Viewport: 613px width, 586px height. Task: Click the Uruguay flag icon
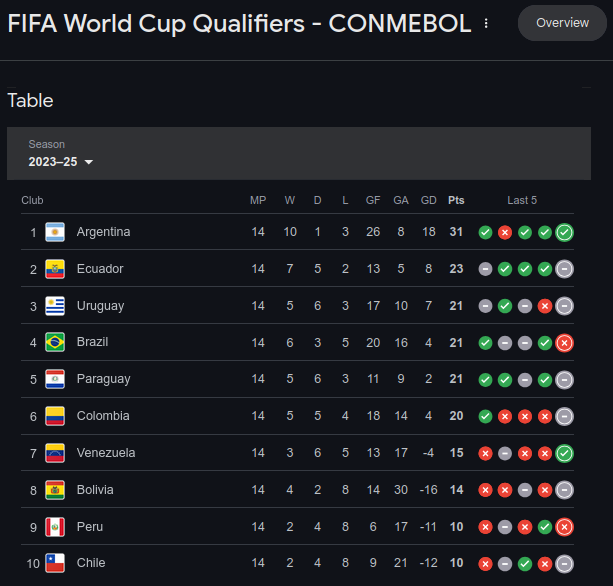pyautogui.click(x=55, y=306)
